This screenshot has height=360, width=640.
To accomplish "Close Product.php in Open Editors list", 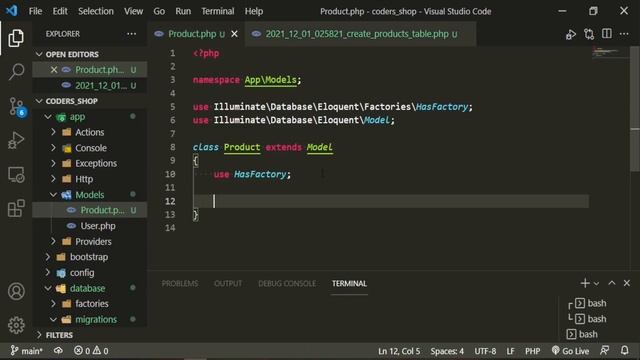I will pos(54,70).
